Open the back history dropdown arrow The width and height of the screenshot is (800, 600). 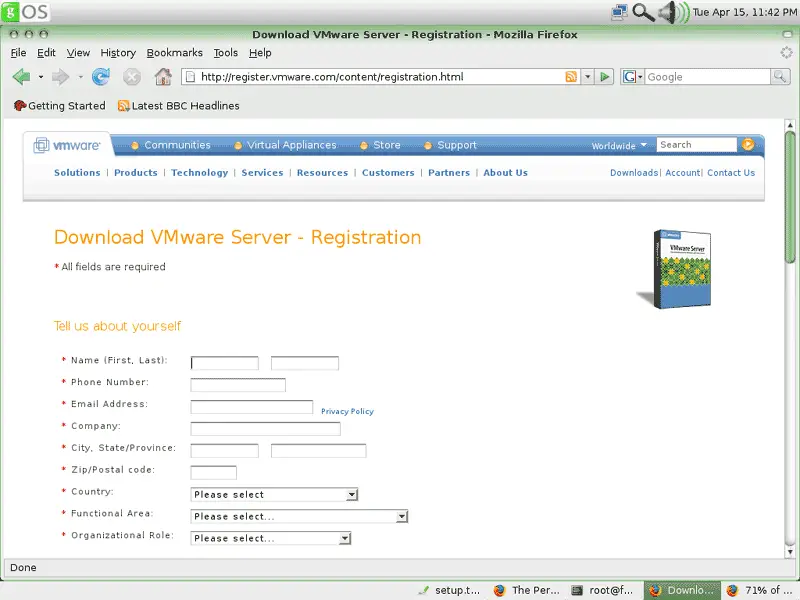click(x=41, y=77)
